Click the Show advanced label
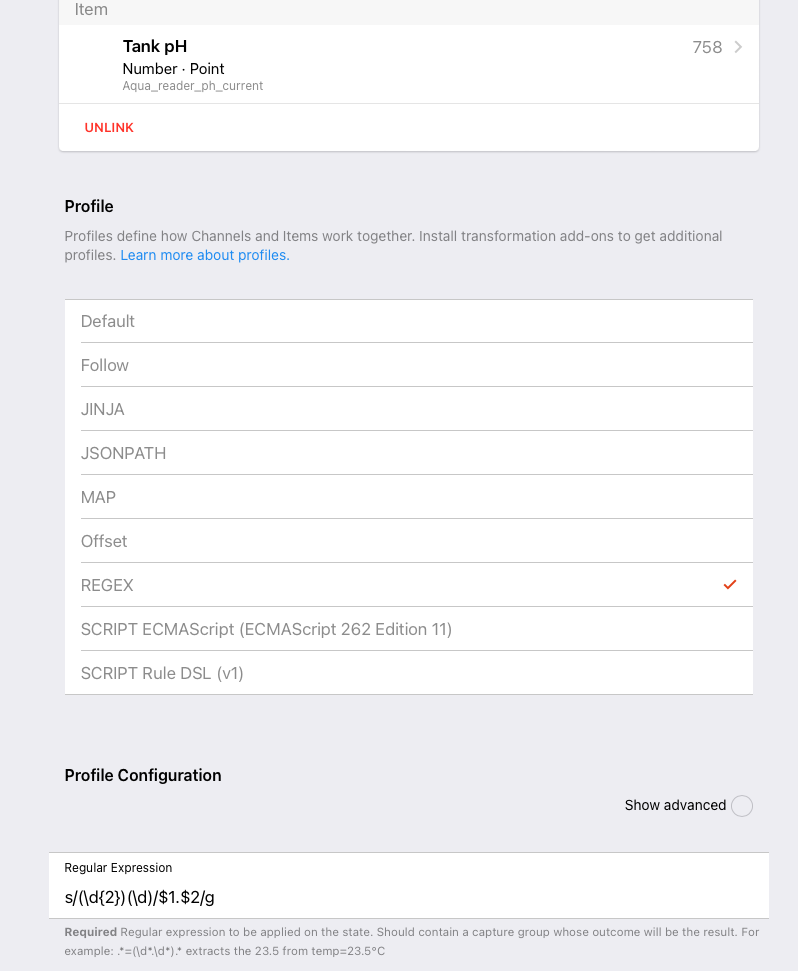Screen dimensions: 798x971 click(675, 805)
